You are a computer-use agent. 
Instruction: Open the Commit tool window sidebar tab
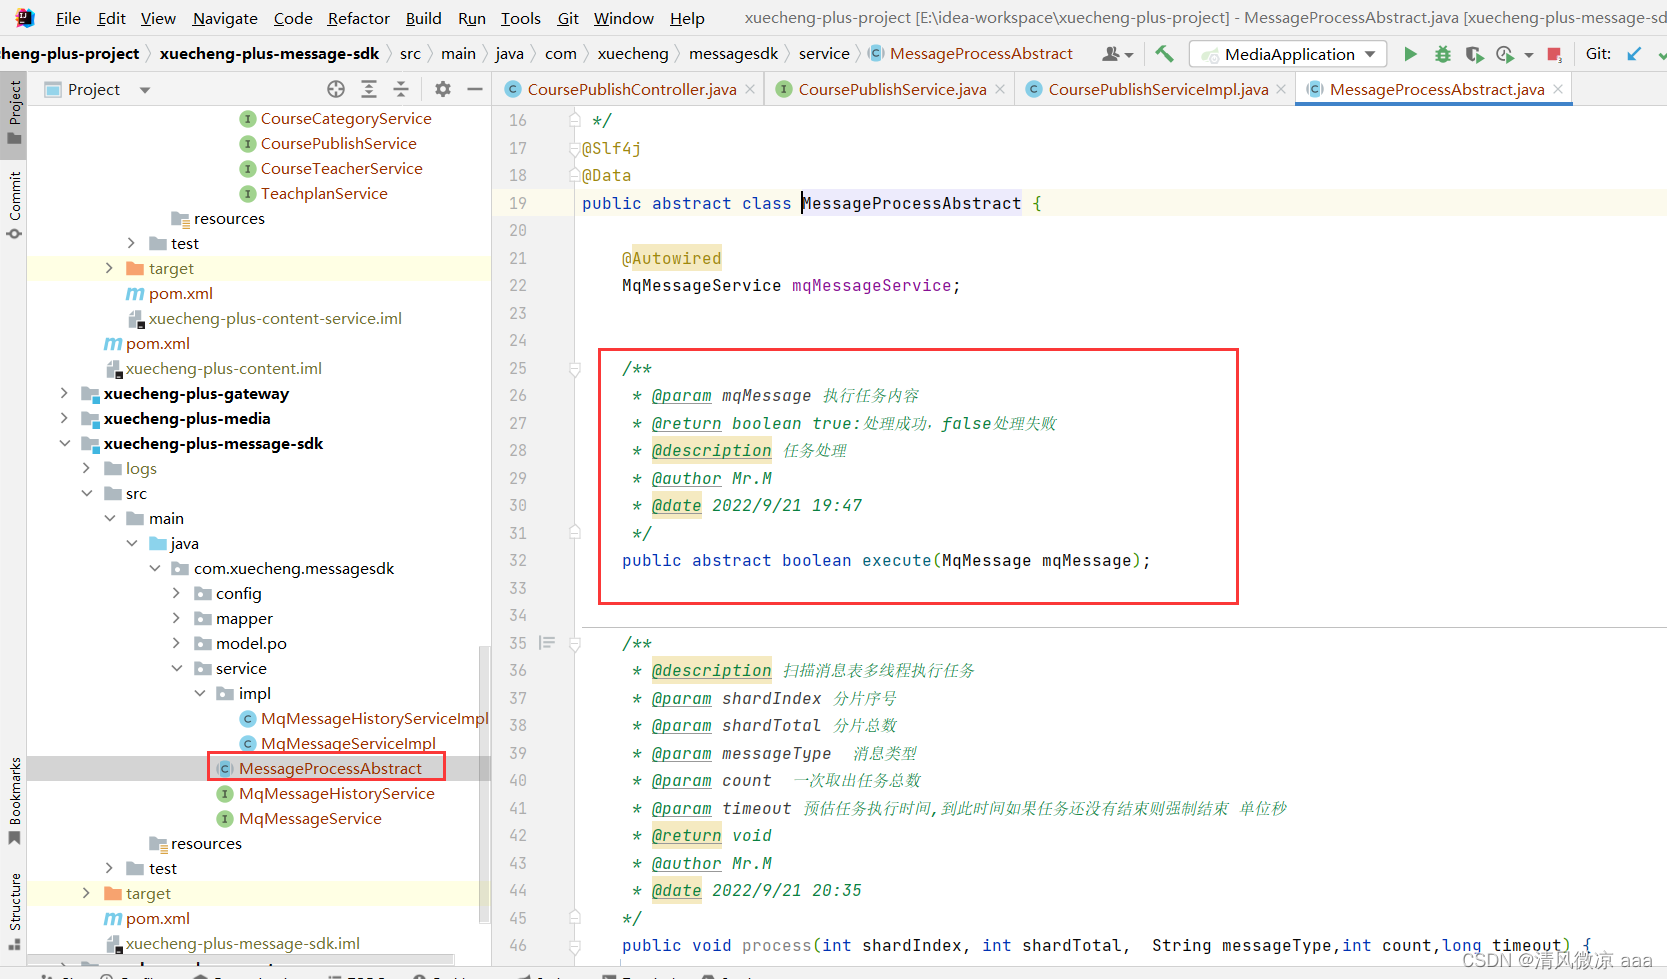[x=14, y=205]
